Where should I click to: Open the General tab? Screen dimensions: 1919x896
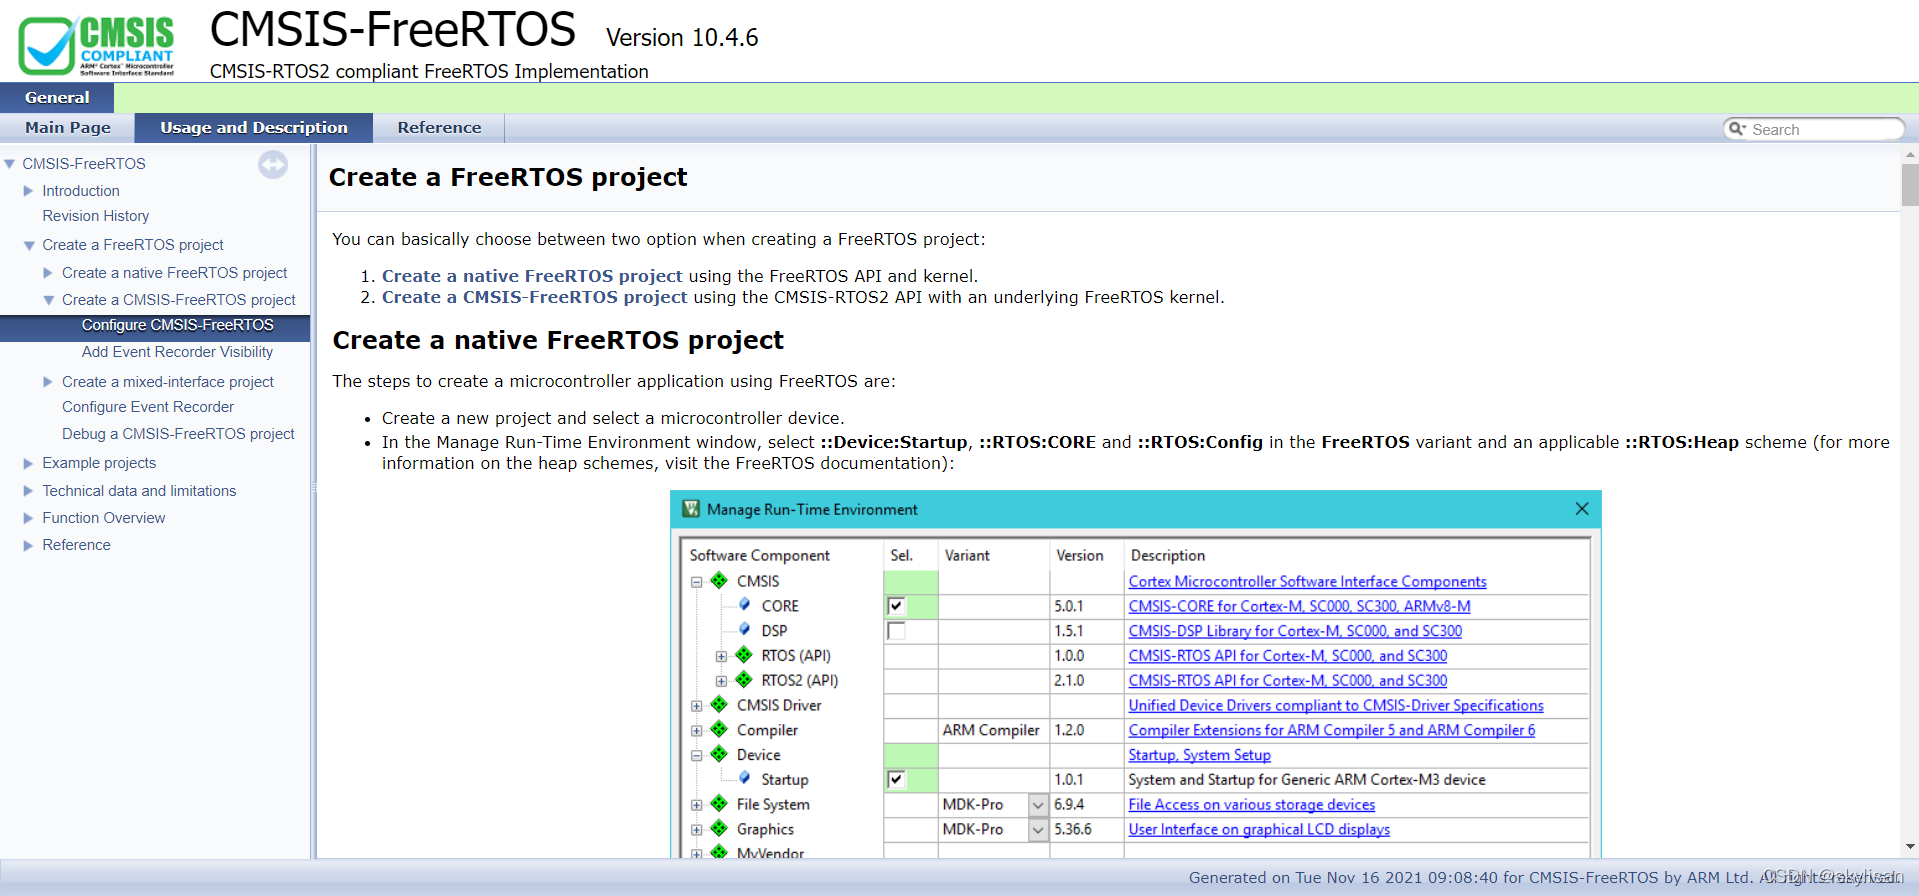pyautogui.click(x=57, y=98)
